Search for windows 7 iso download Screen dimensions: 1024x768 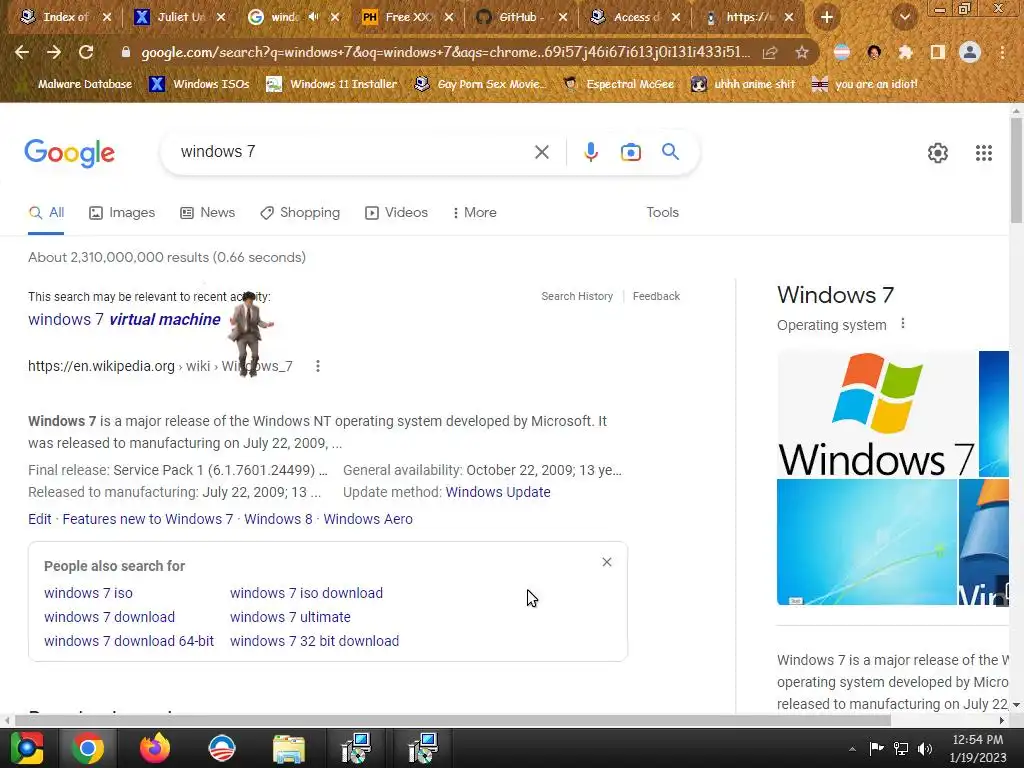(306, 594)
